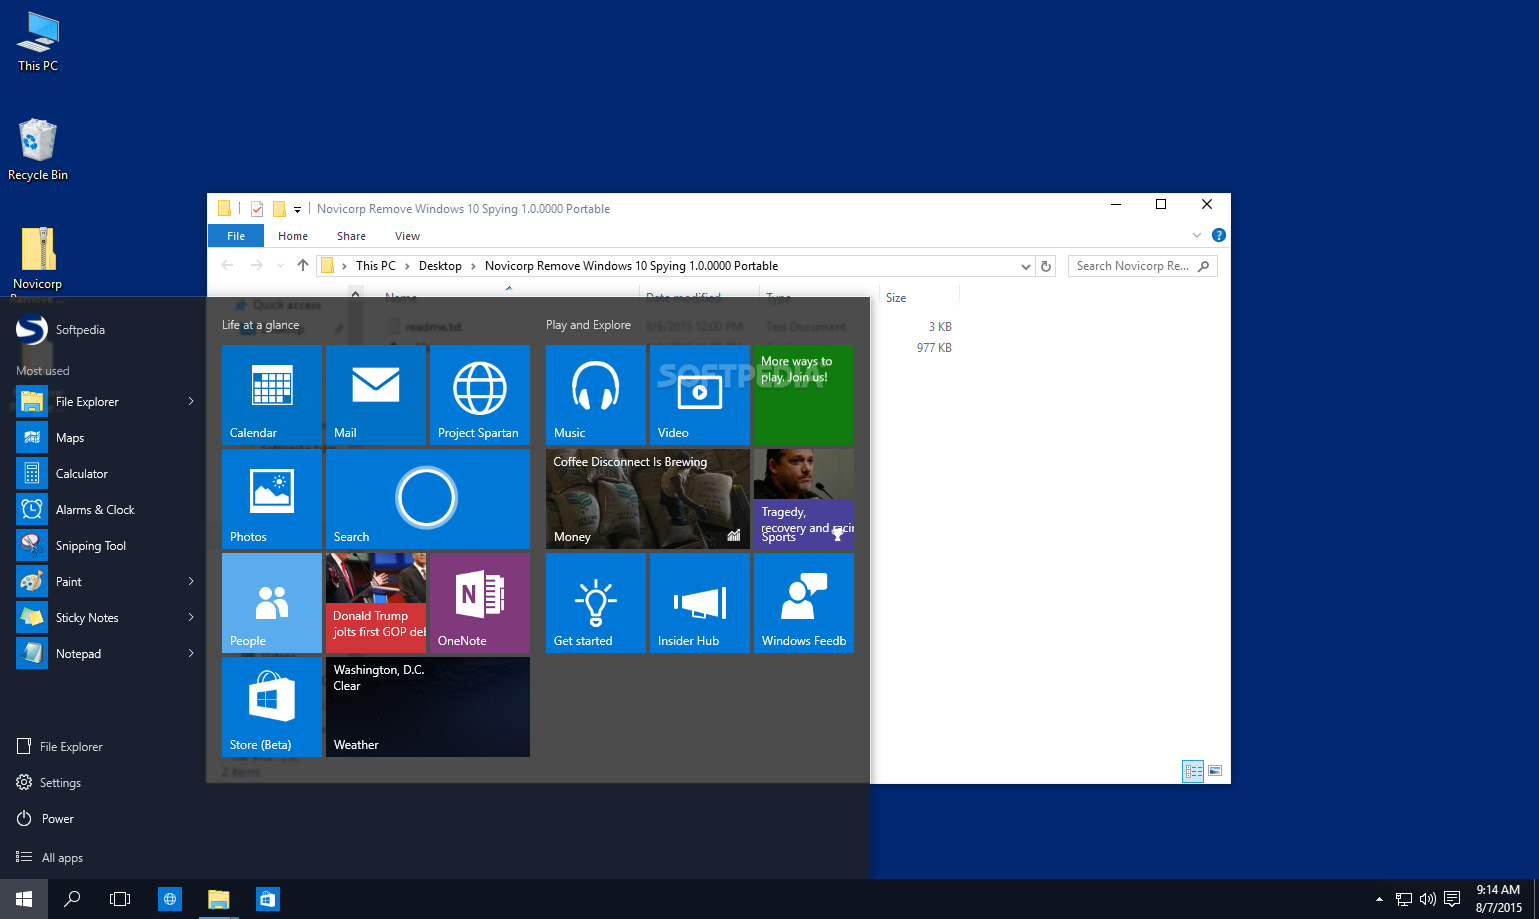
Task: Open the Action Center notifications icon
Action: (1453, 898)
